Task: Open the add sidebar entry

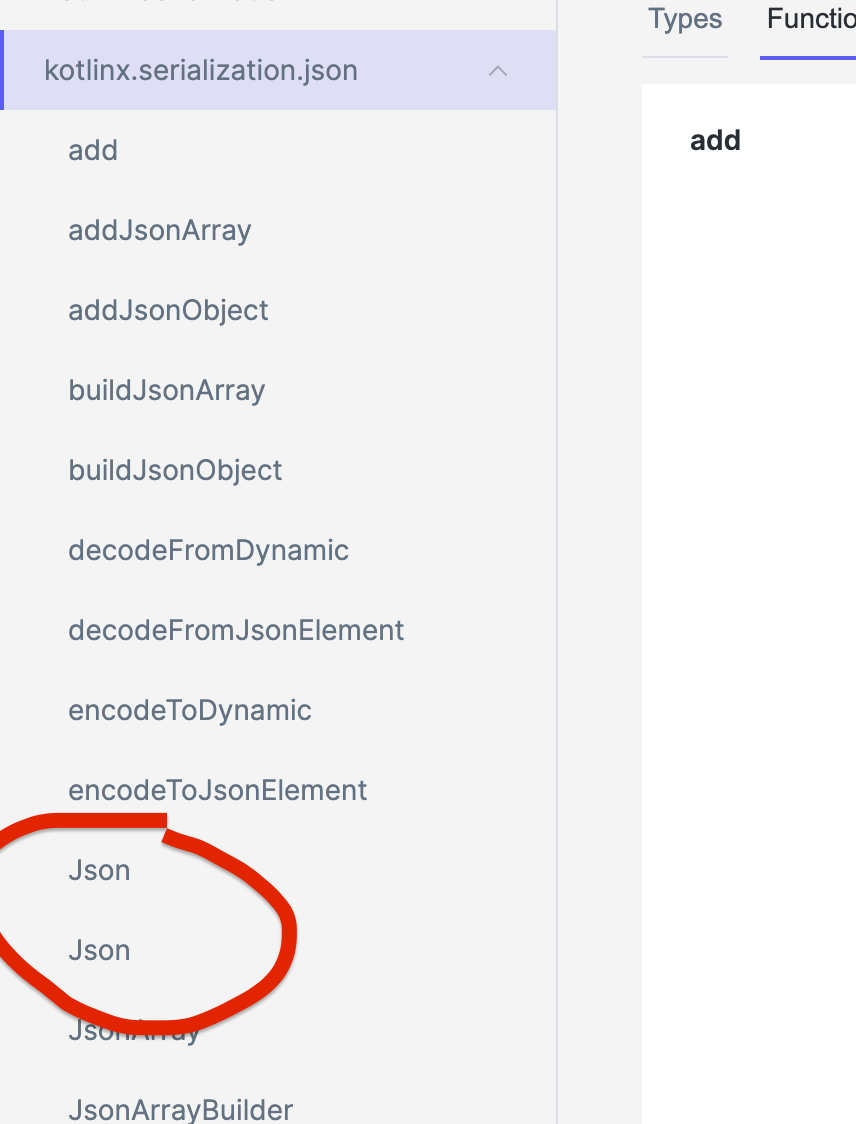Action: click(93, 151)
